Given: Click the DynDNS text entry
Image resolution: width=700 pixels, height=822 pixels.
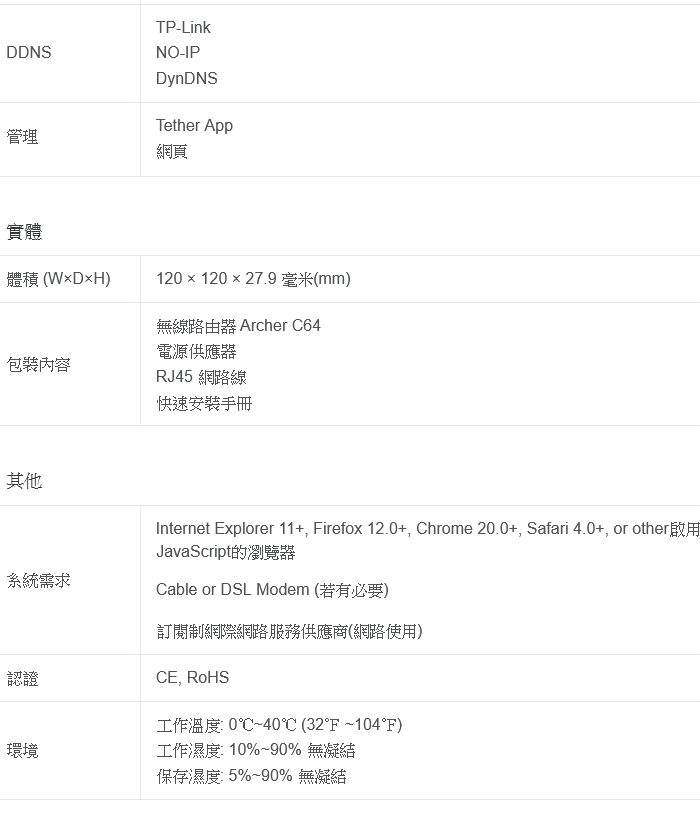Looking at the screenshot, I should [x=186, y=78].
